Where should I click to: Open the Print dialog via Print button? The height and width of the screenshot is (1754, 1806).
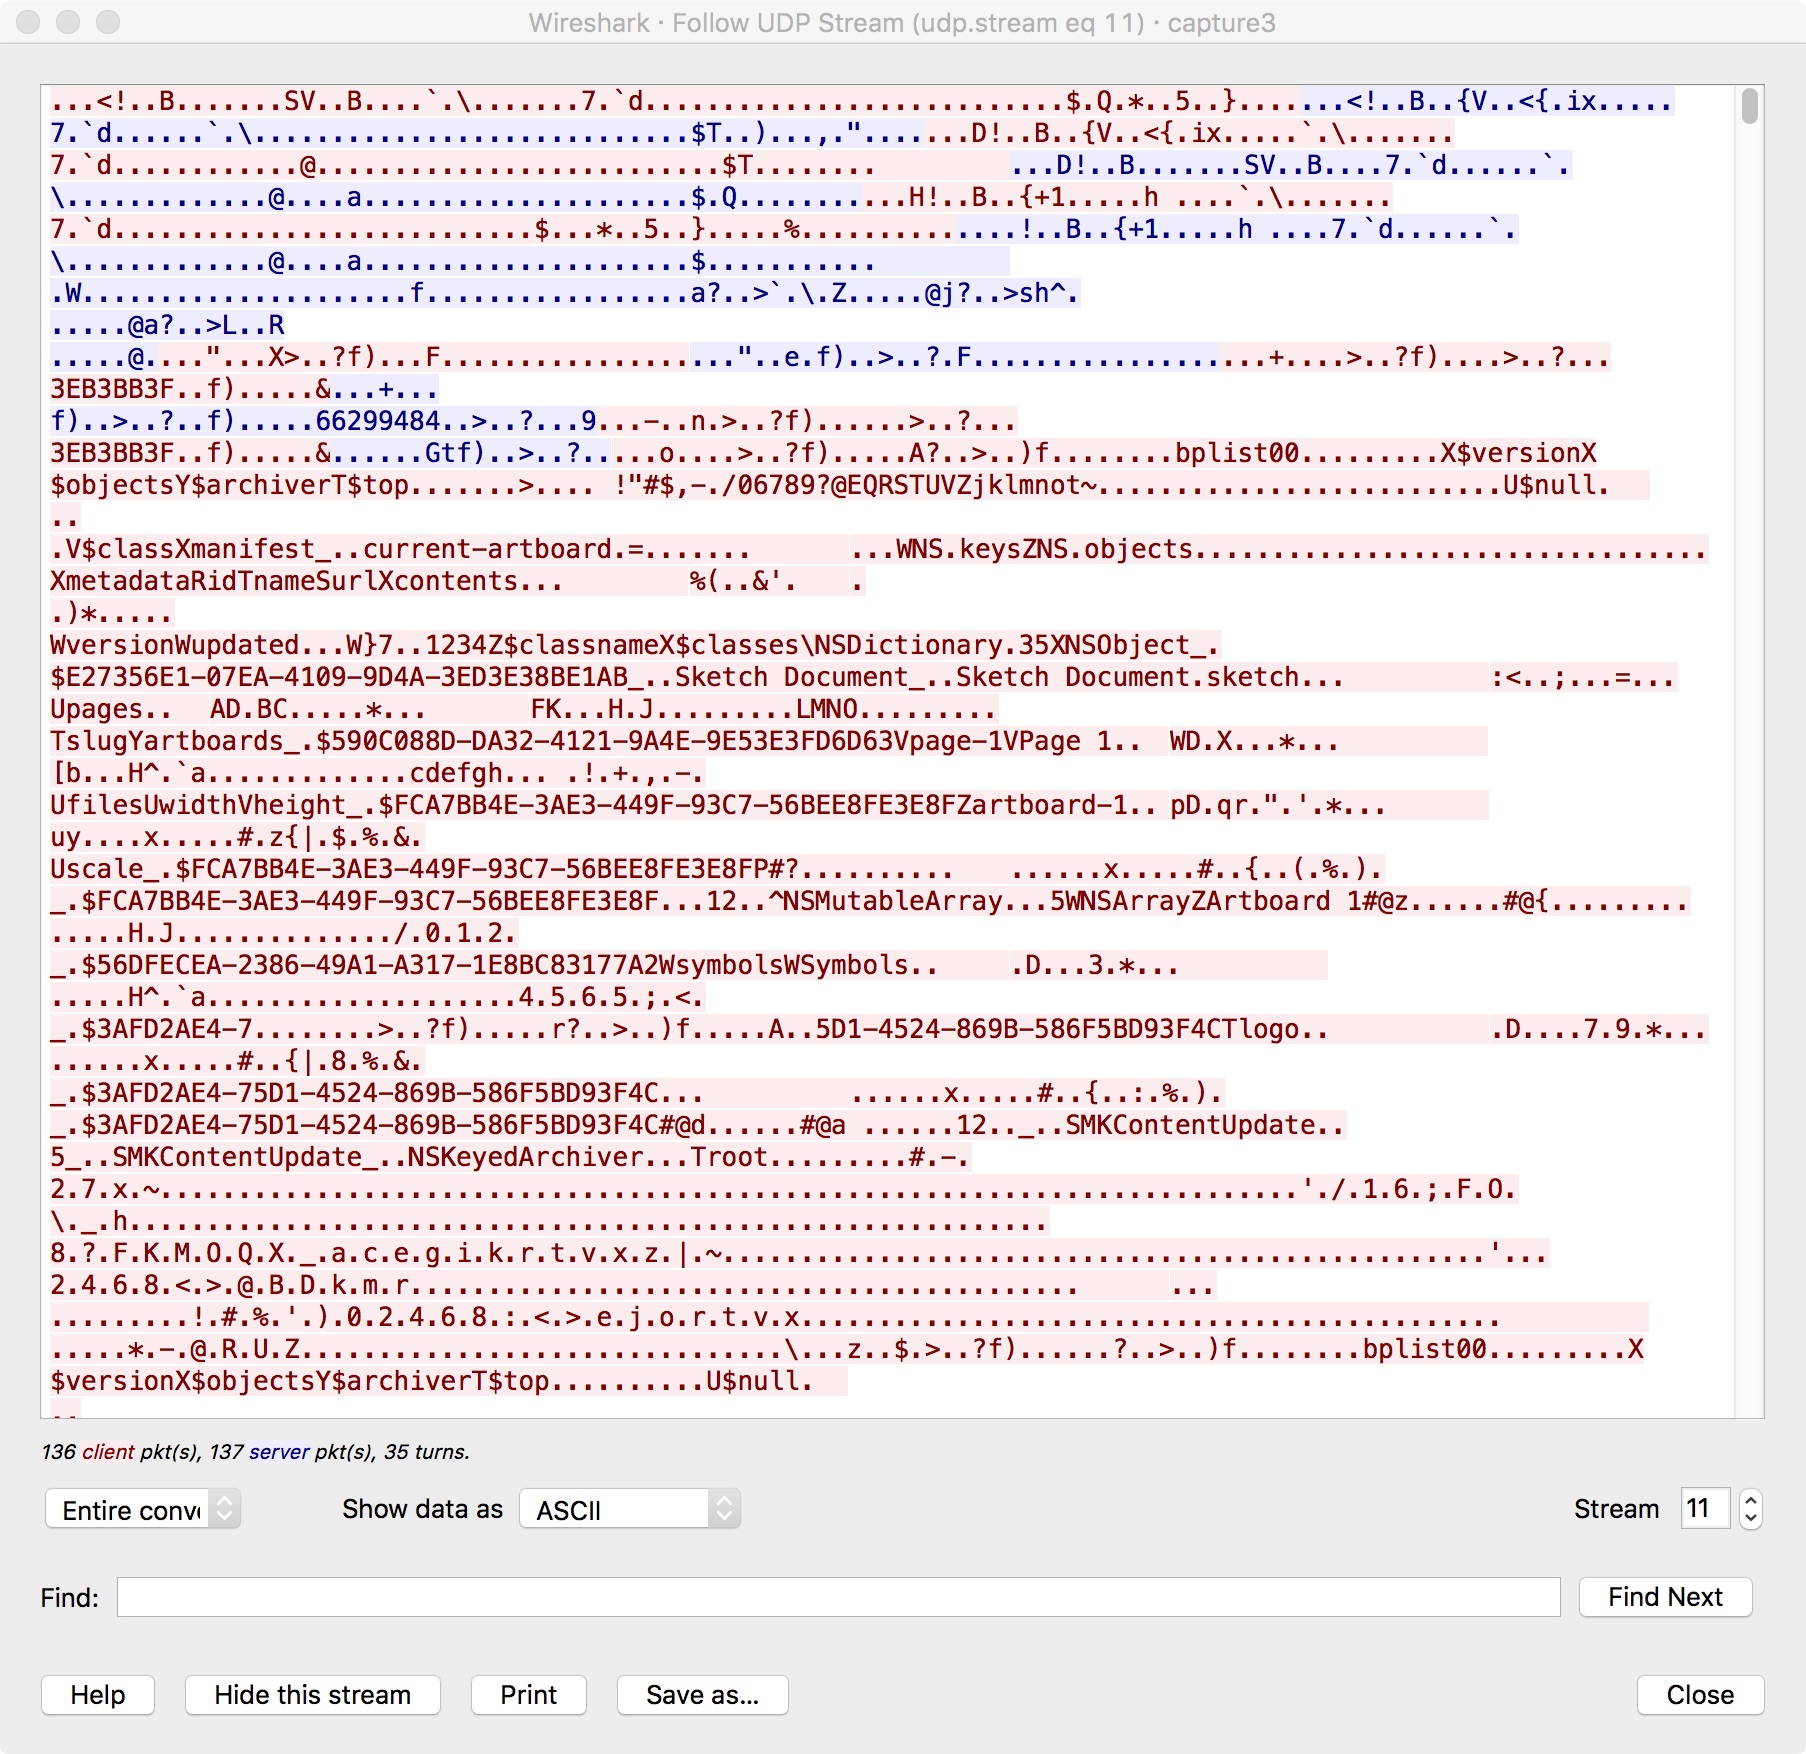coord(528,1695)
